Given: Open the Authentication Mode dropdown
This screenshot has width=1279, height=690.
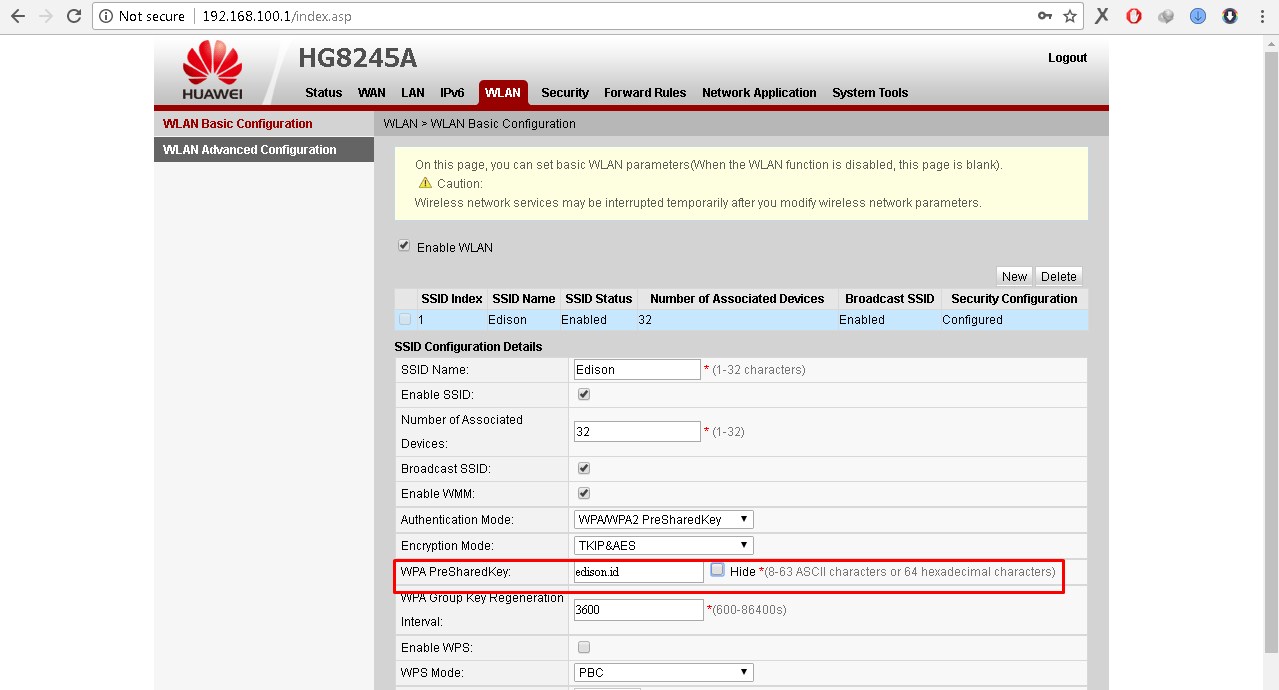Looking at the screenshot, I should tap(662, 519).
